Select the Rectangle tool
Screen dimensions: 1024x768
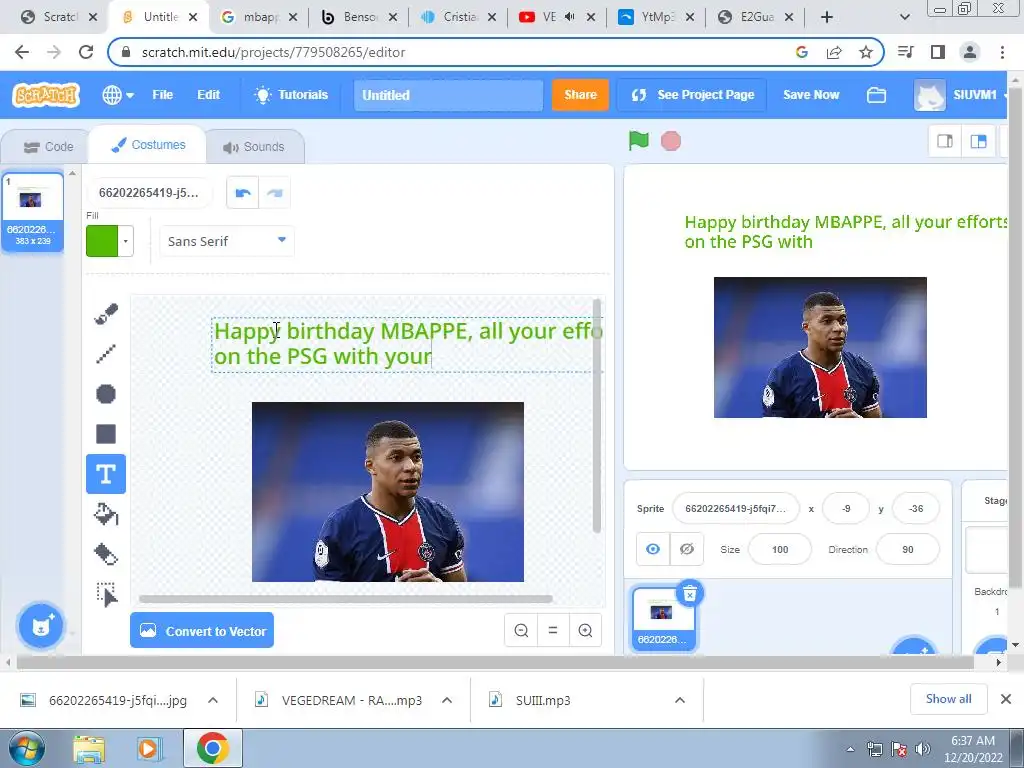coord(106,434)
